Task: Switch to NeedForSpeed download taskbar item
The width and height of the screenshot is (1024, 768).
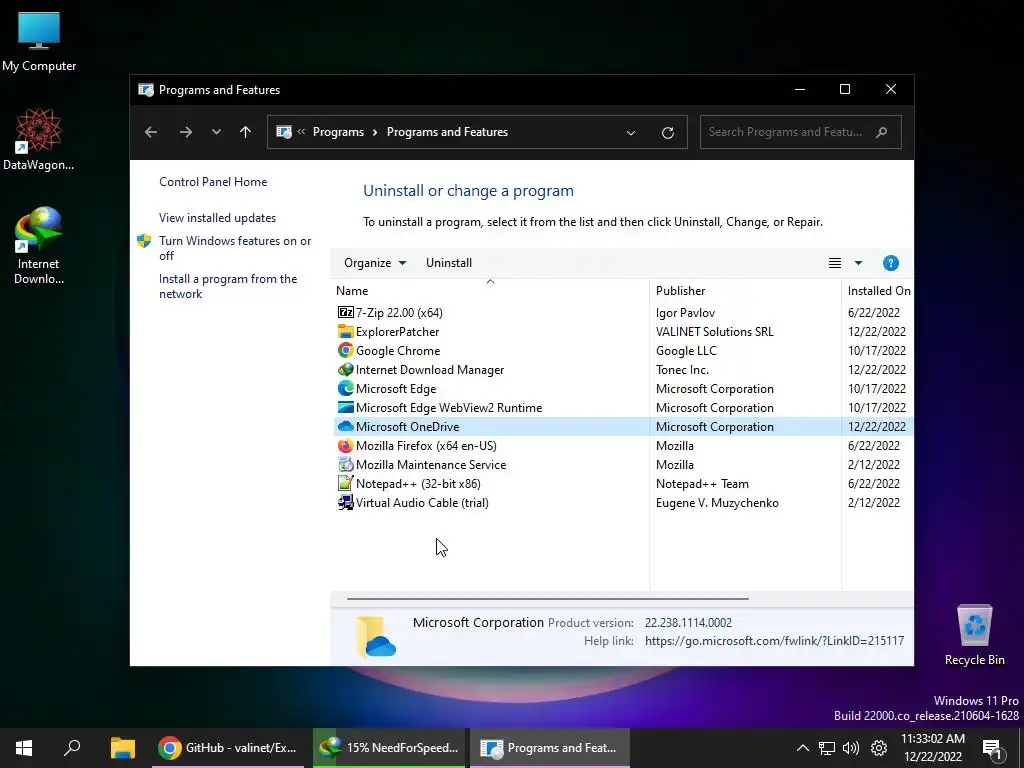Action: pos(389,748)
